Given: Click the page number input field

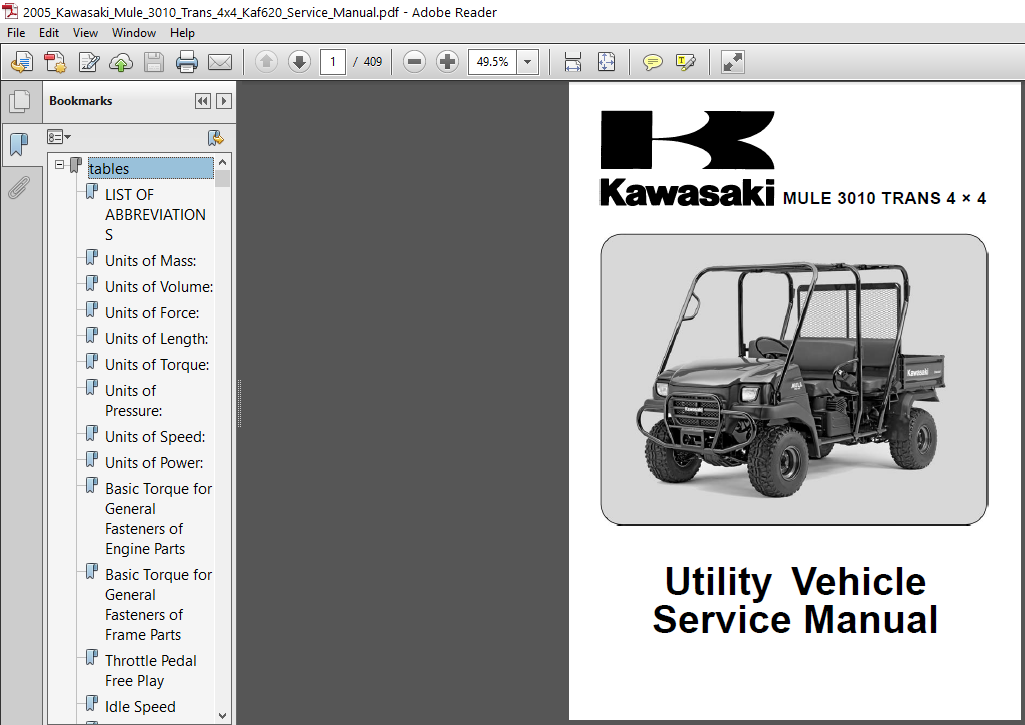Looking at the screenshot, I should (333, 62).
